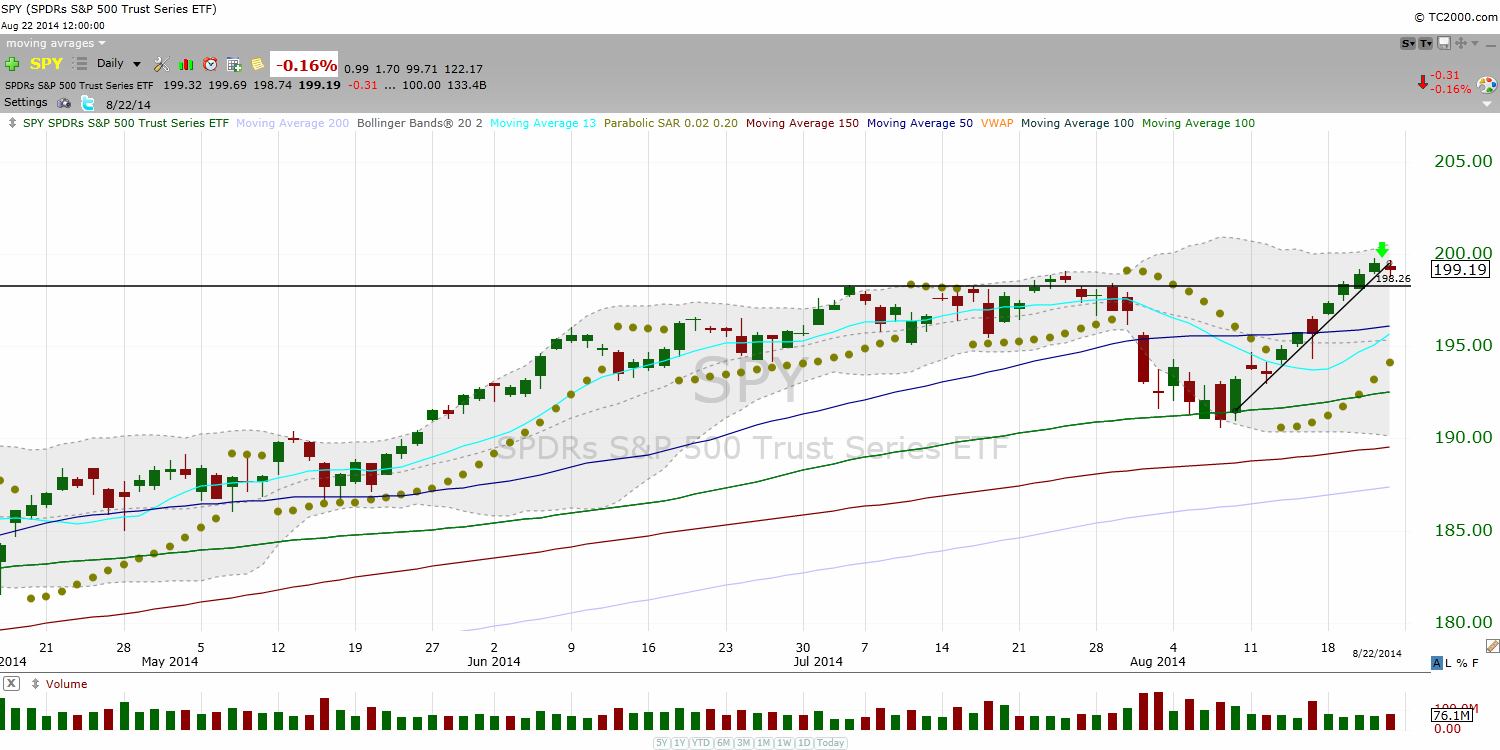Switch to Logarithmic scale L
Viewport: 1500px width, 750px height.
click(1448, 663)
